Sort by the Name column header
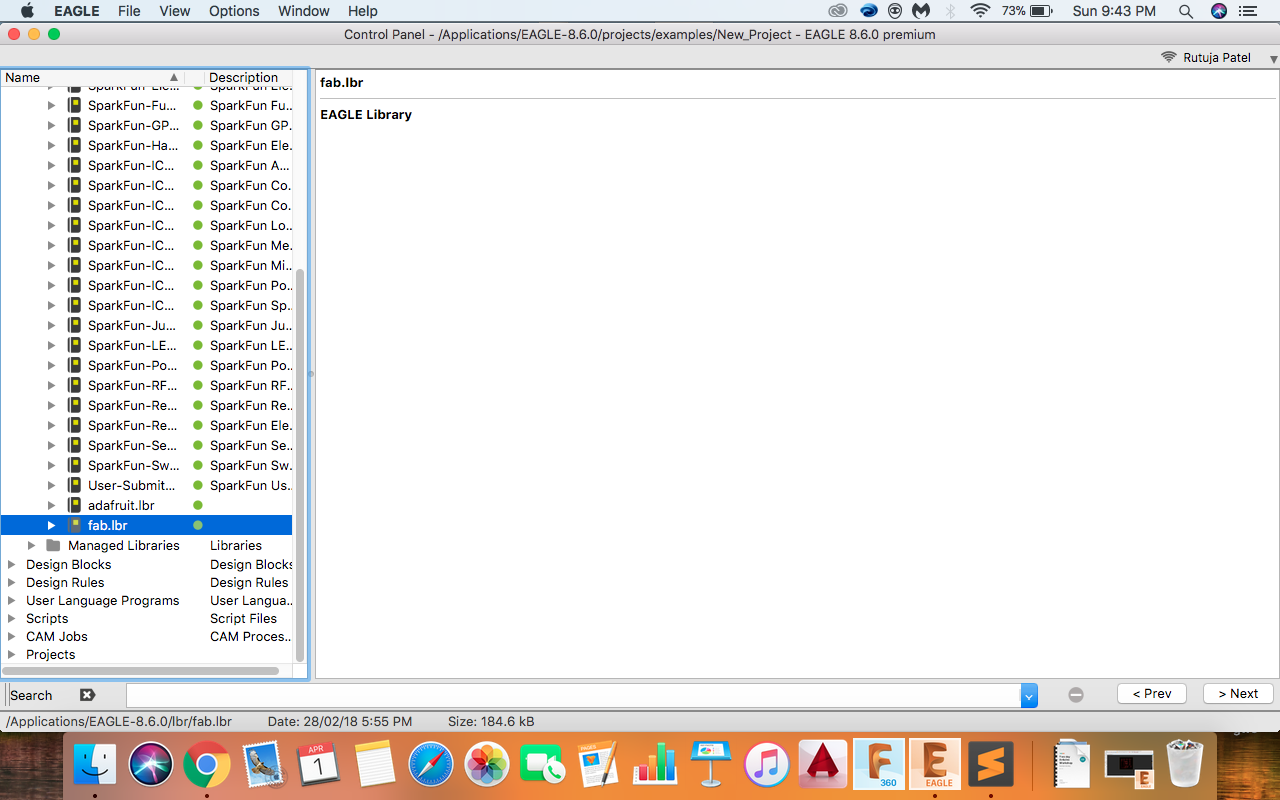The height and width of the screenshot is (800, 1280). (x=93, y=77)
